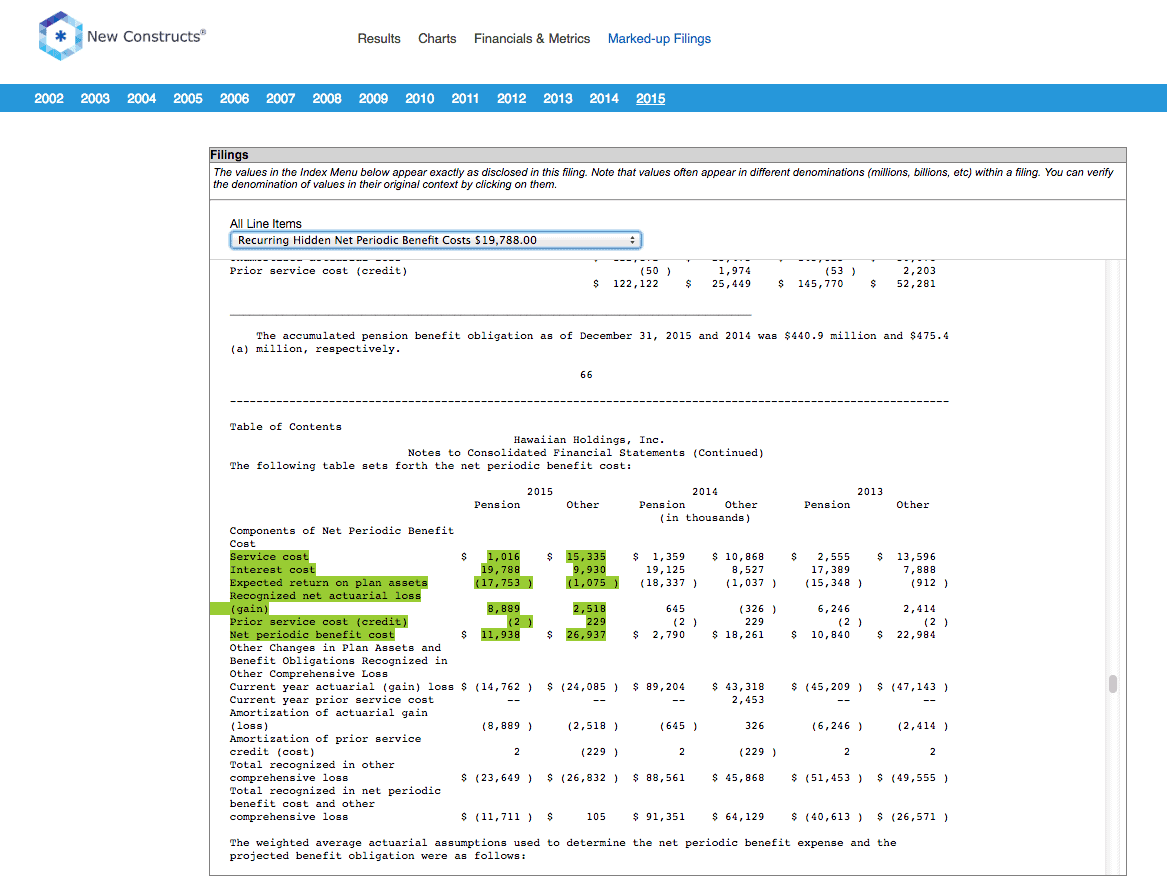Switch to the 2007 filing year
Image resolution: width=1167 pixels, height=895 pixels.
281,98
